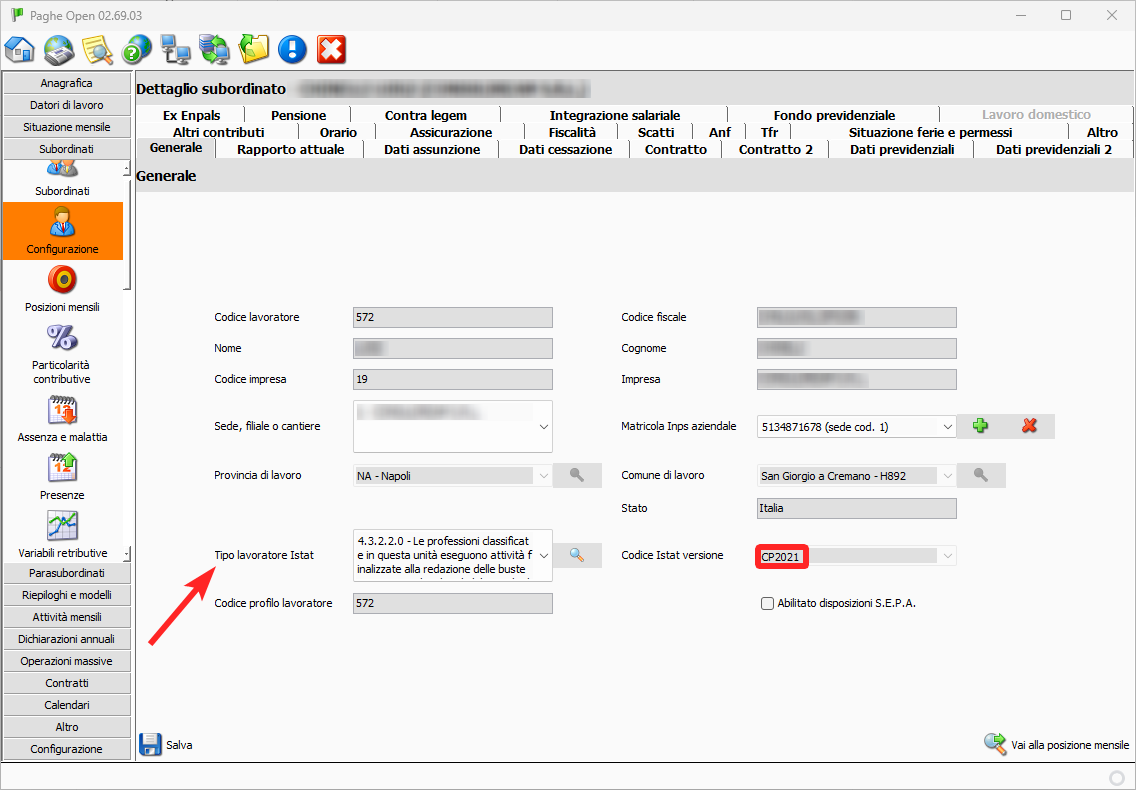This screenshot has height=790, width=1136.
Task: Open the globe with question mark help icon
Action: pos(136,49)
